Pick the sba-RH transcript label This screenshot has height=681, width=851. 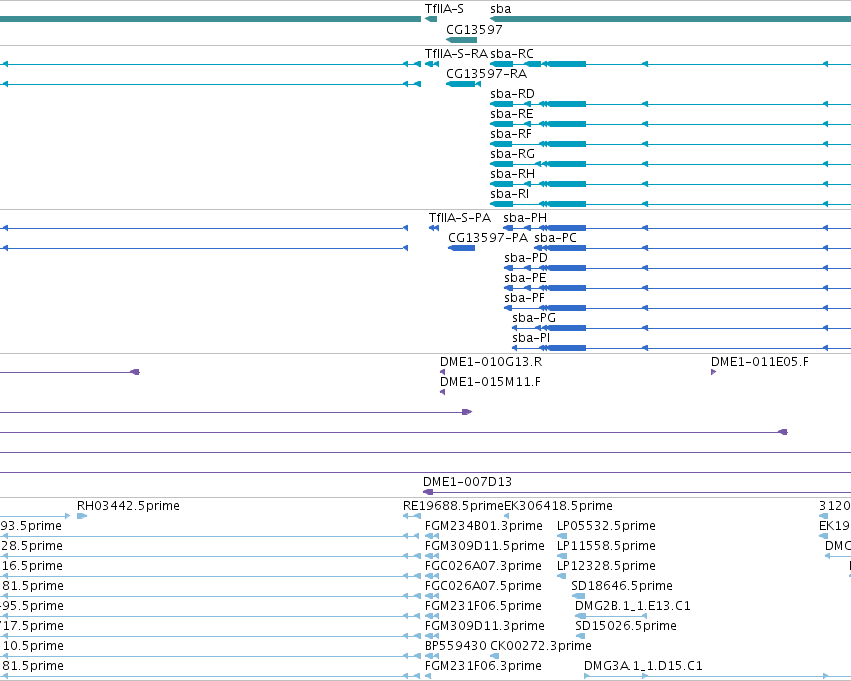(512, 174)
